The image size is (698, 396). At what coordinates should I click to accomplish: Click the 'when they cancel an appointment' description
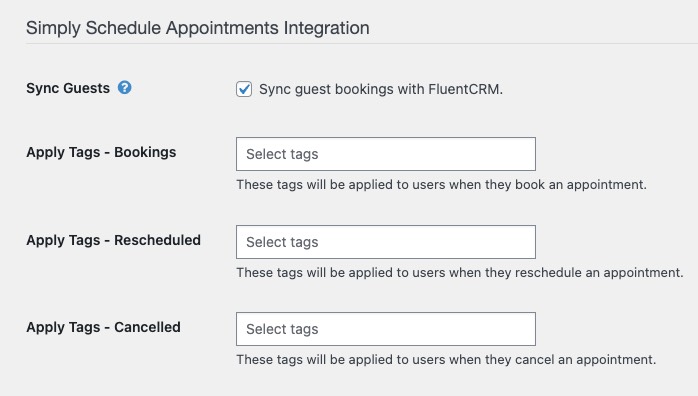pos(446,360)
